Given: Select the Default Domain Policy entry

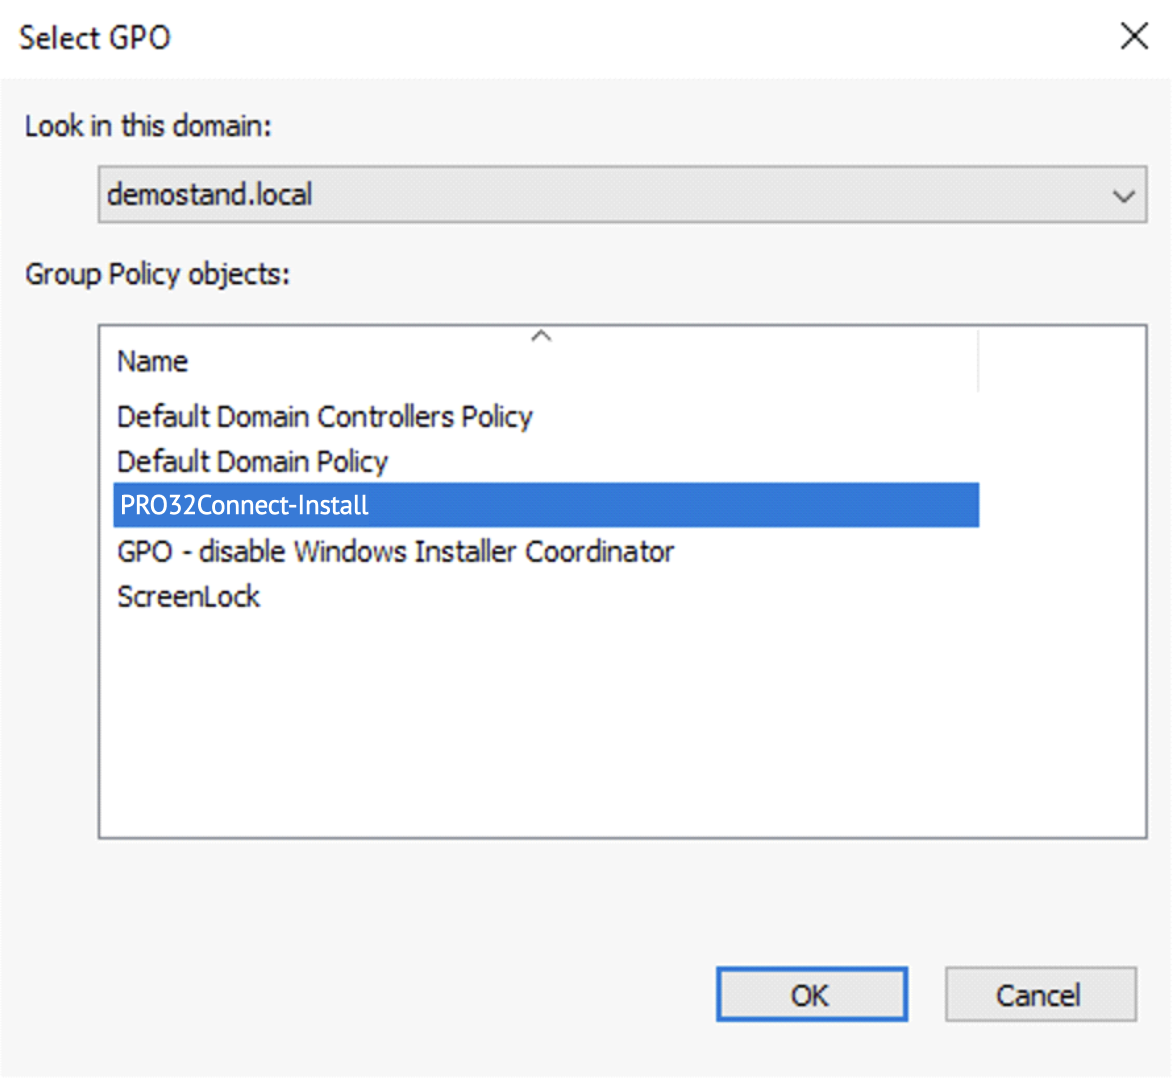Looking at the screenshot, I should pos(252,461).
